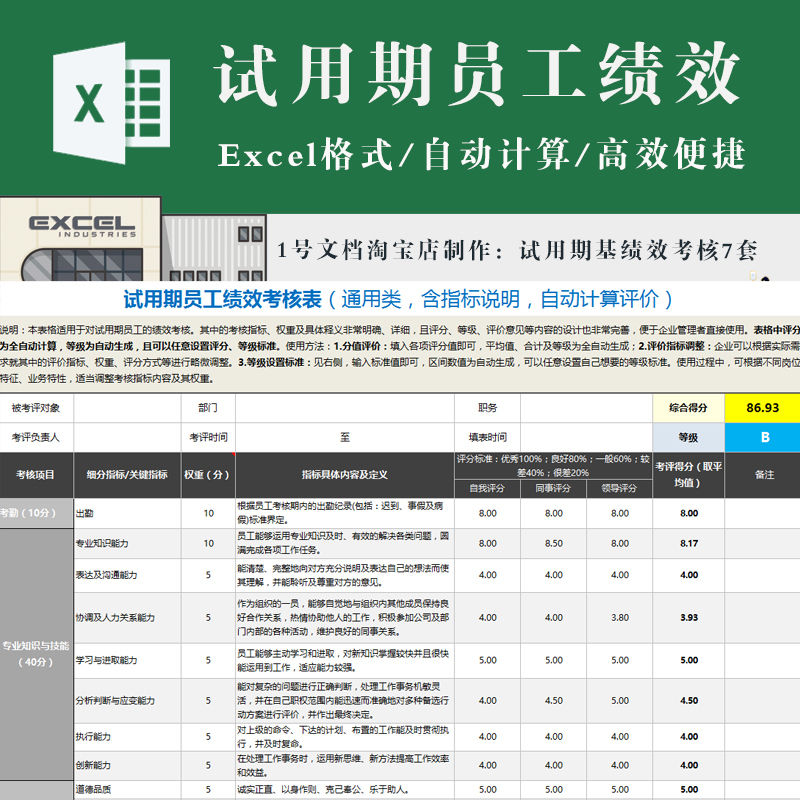This screenshot has width=800, height=800.
Task: Select the 出勤 indicator cell
Action: pos(127,513)
